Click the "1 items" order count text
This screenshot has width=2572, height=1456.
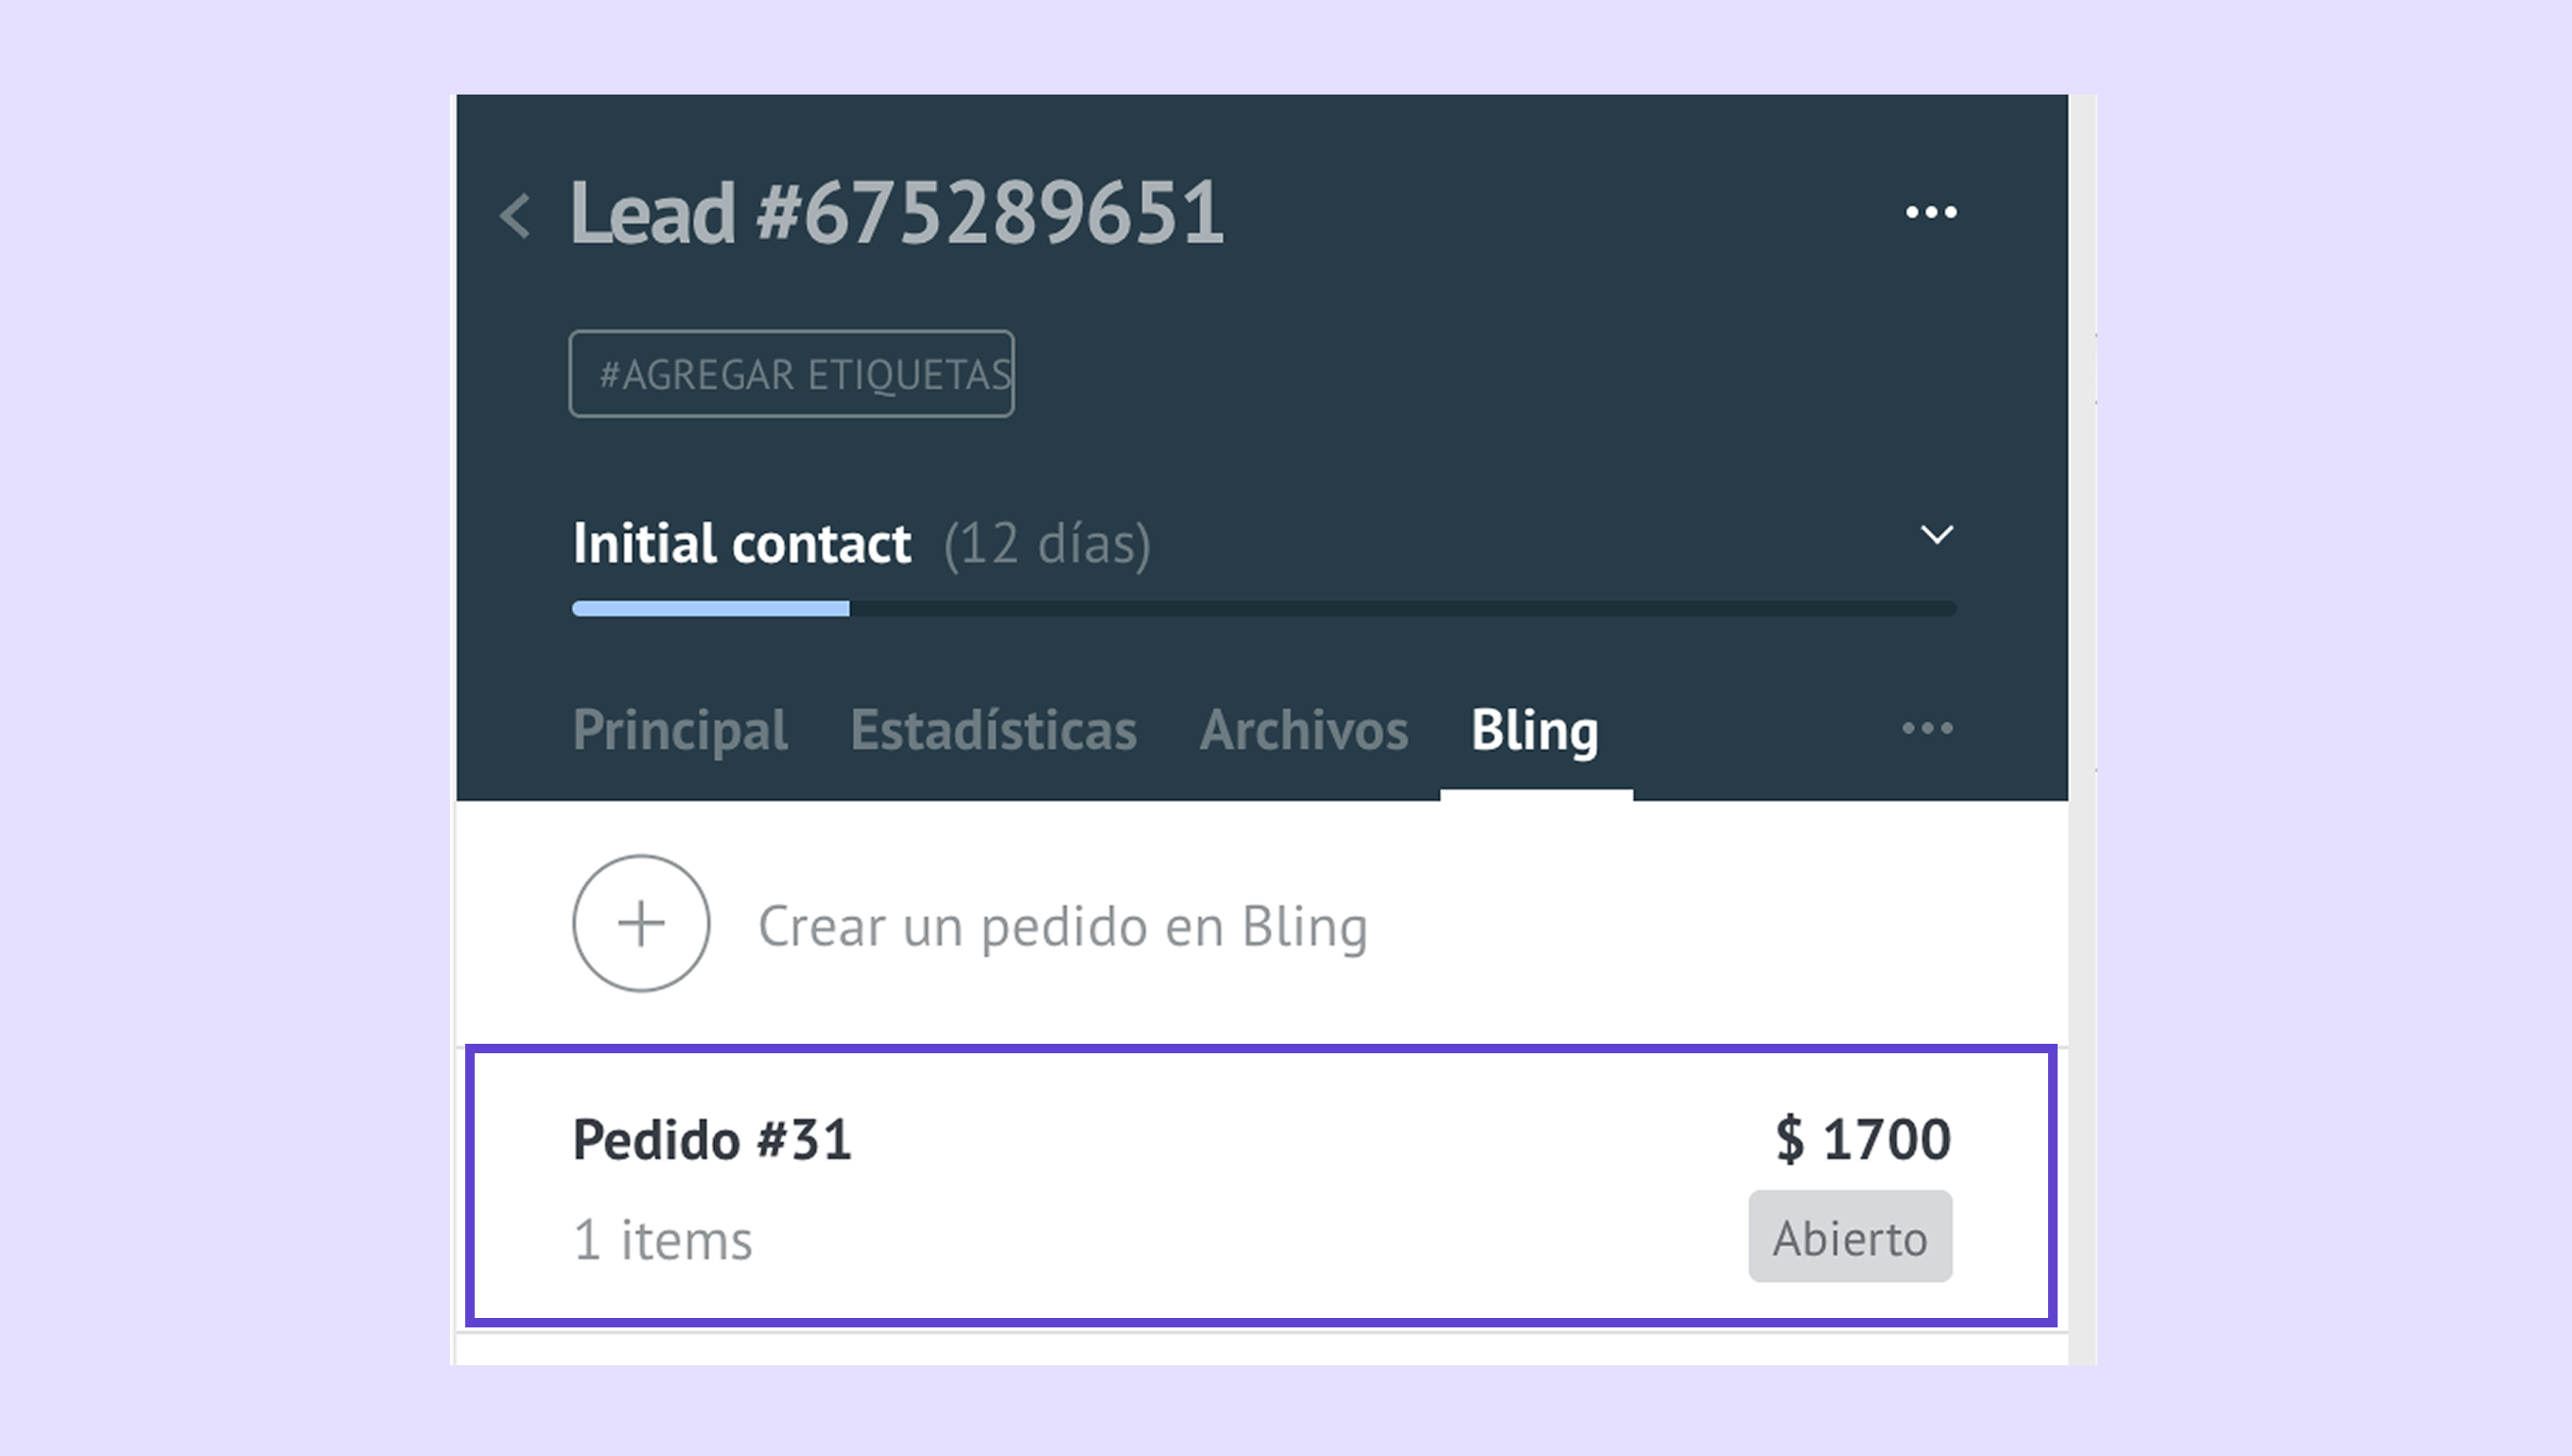click(x=662, y=1240)
